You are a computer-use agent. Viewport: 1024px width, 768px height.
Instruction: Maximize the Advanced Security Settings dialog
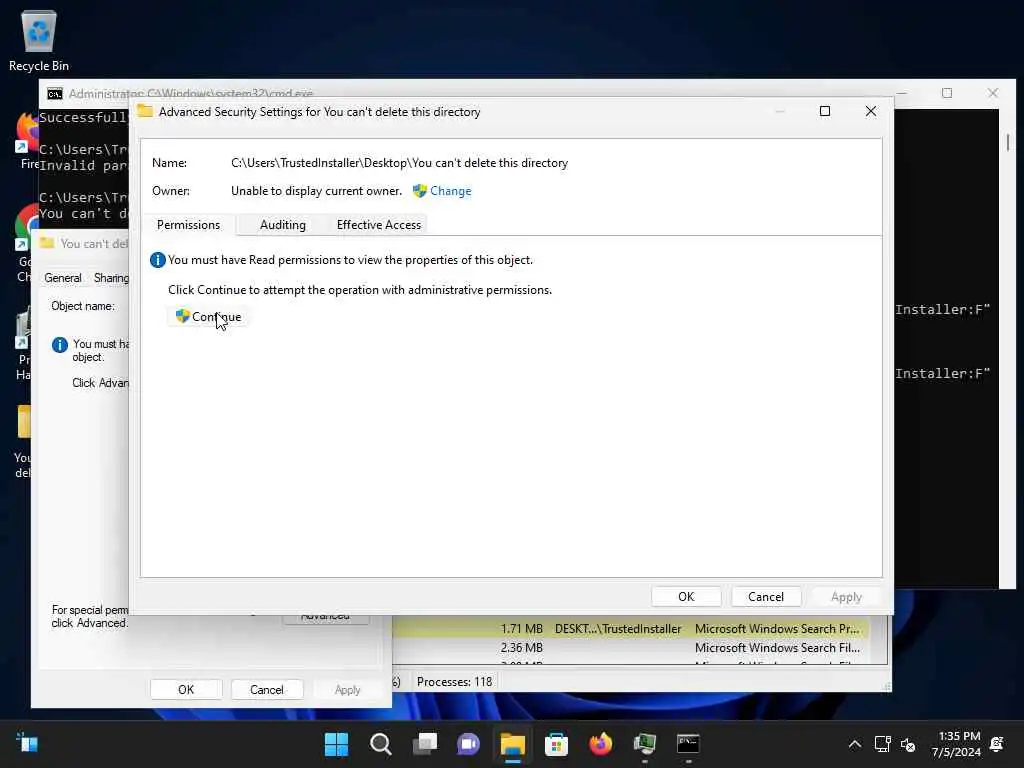tap(825, 111)
